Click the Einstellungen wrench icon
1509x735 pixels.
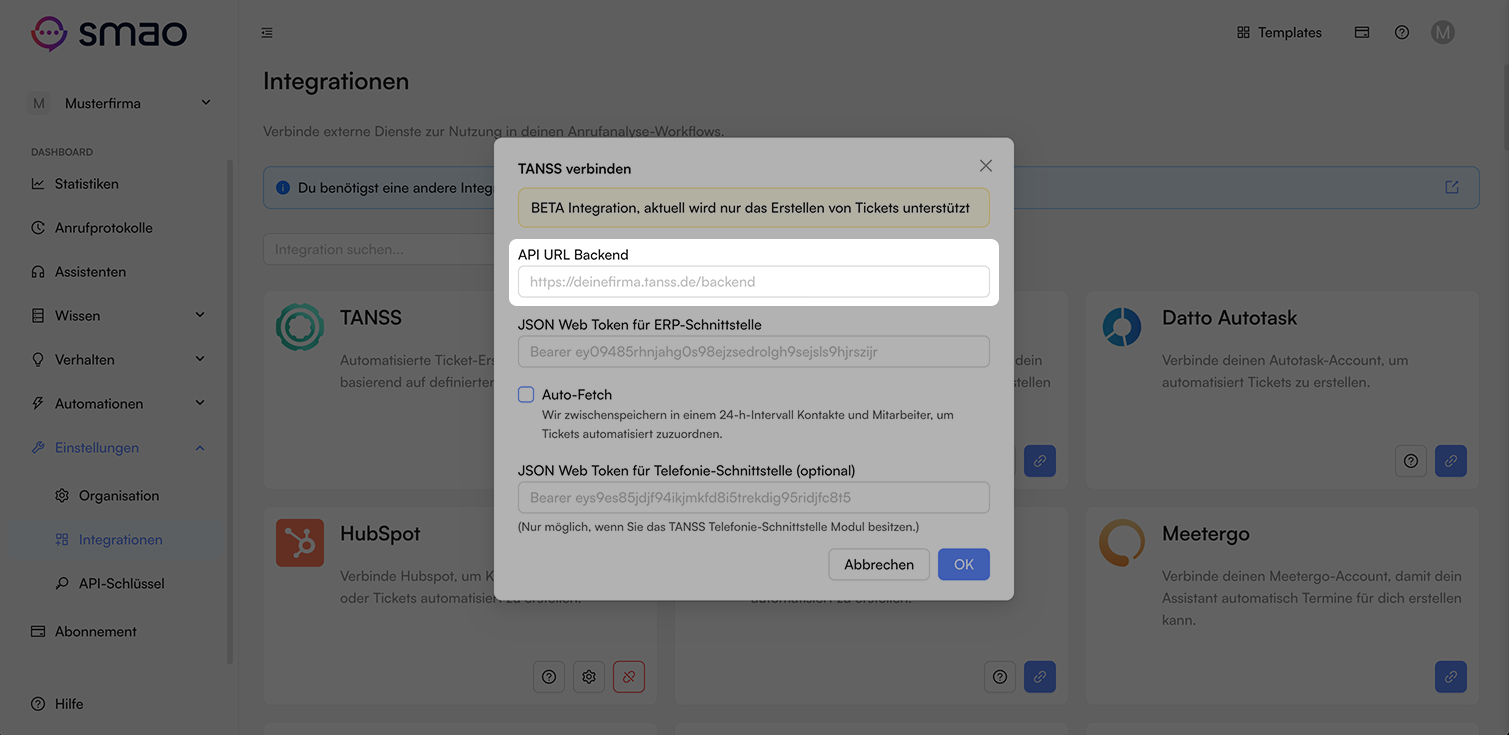click(38, 448)
